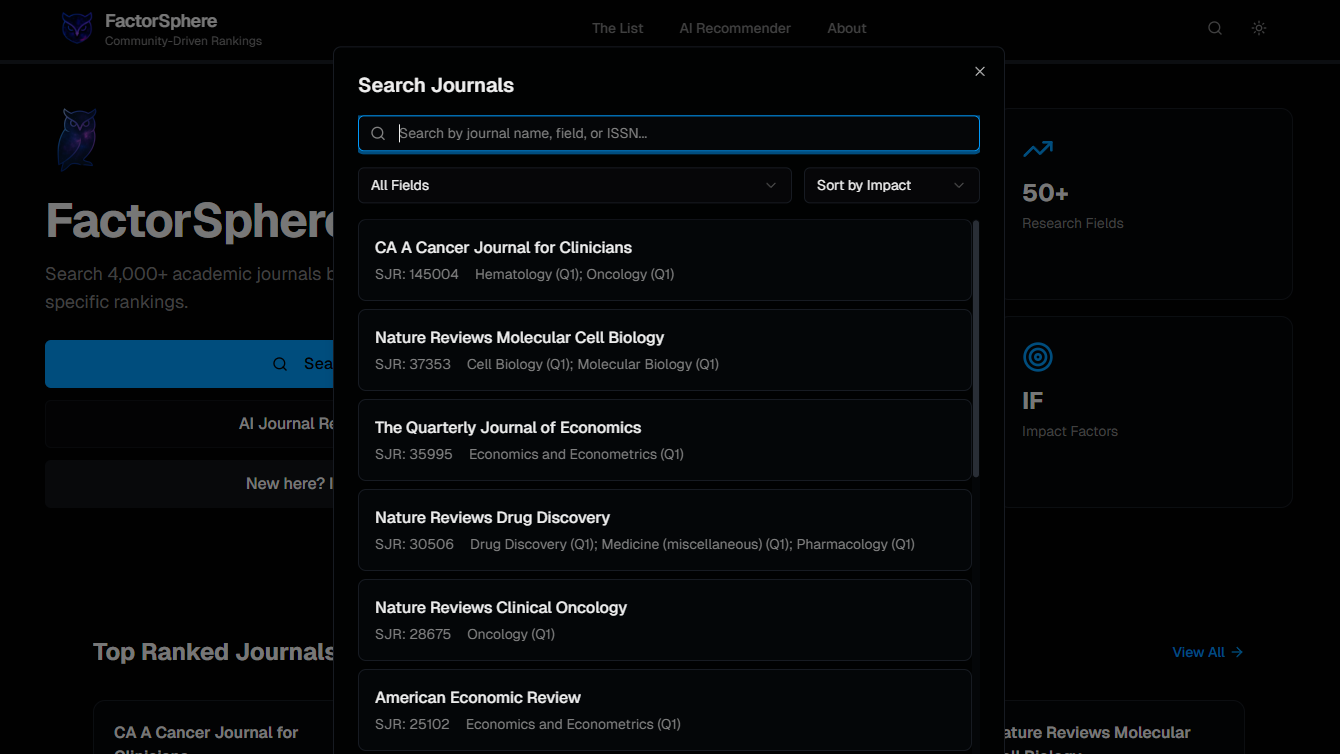Screen dimensions: 1340x754
Task: Click the target icon above Impact Factors
Action: tap(1038, 356)
